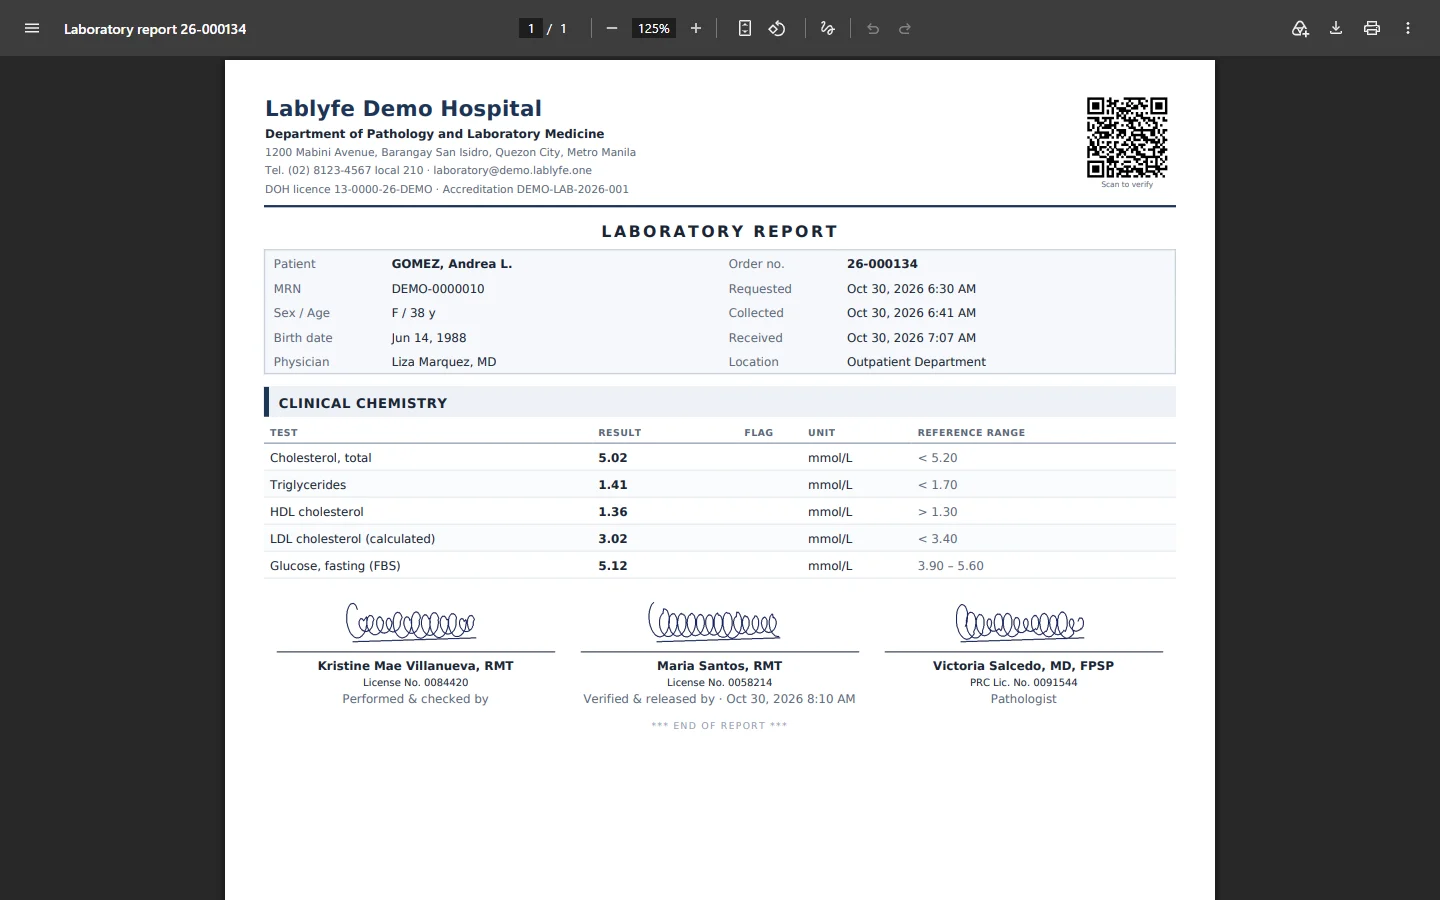1440x900 pixels.
Task: Select the Outpatient Department location text
Action: (x=916, y=362)
